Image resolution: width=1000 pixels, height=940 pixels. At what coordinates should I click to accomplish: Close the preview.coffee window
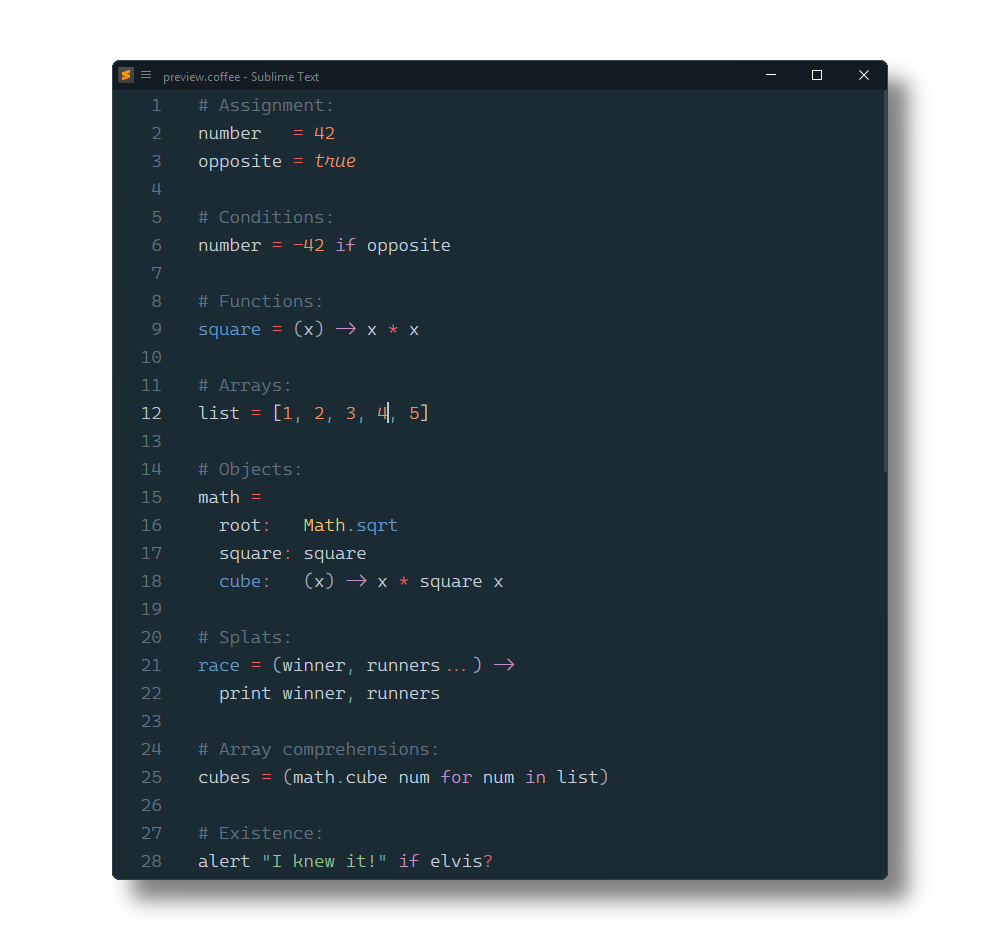tap(864, 75)
